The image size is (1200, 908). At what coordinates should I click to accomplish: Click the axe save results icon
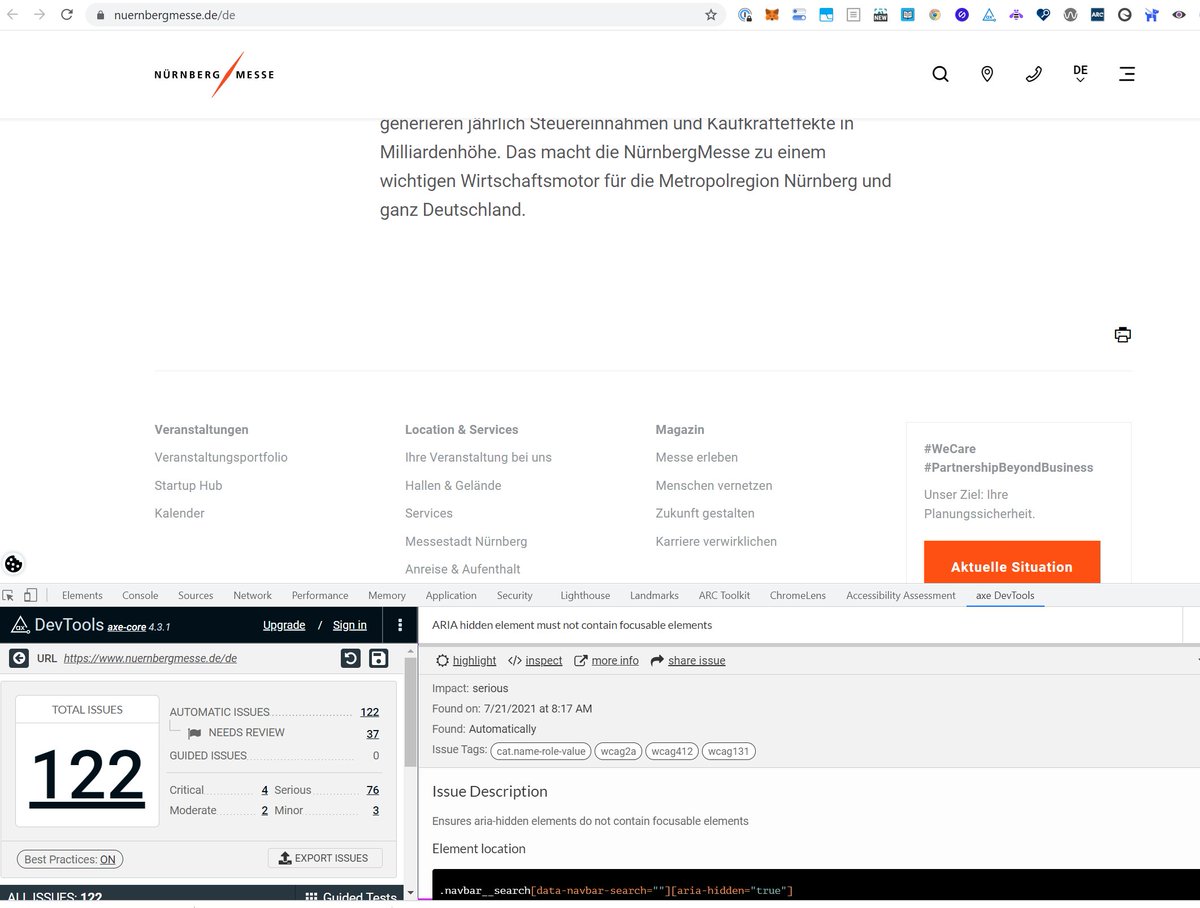(x=379, y=658)
